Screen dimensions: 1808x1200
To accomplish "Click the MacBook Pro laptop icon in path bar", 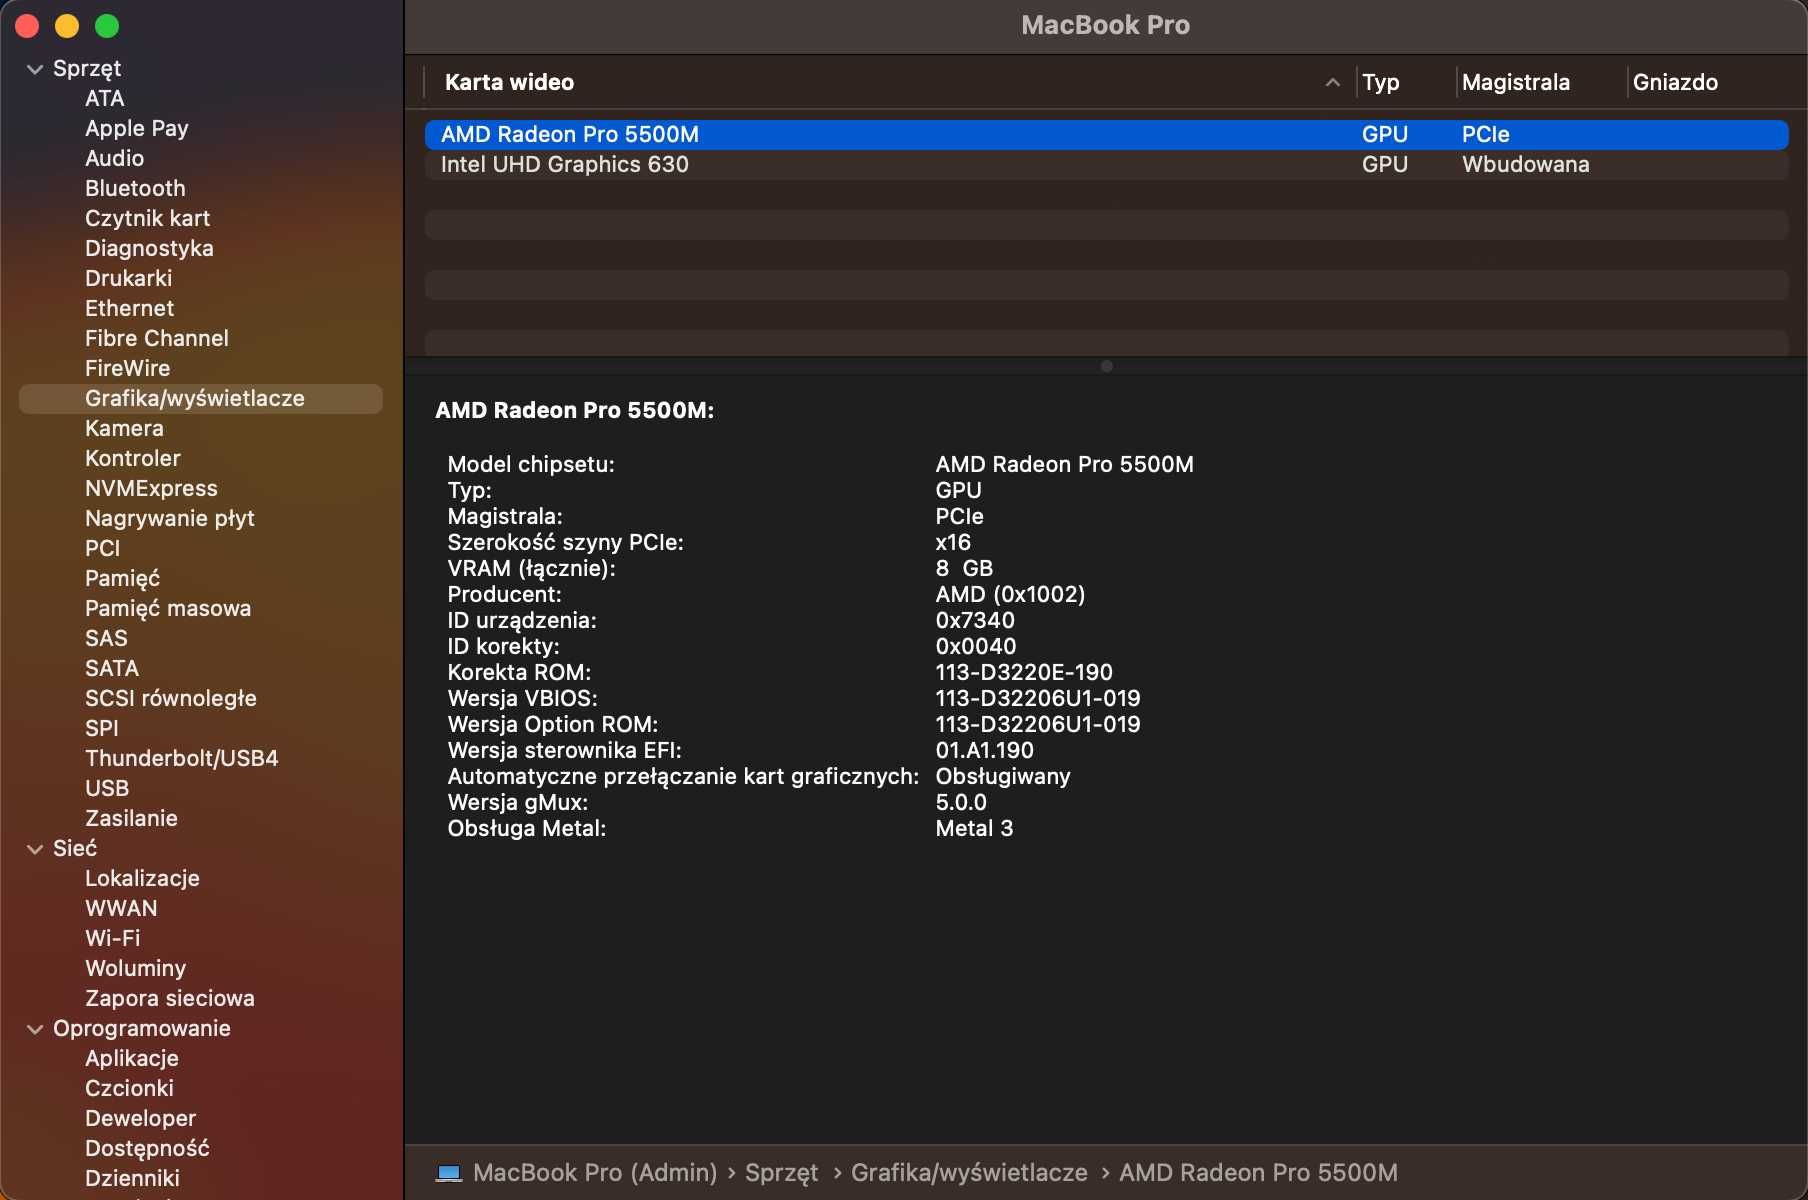I will (x=449, y=1173).
